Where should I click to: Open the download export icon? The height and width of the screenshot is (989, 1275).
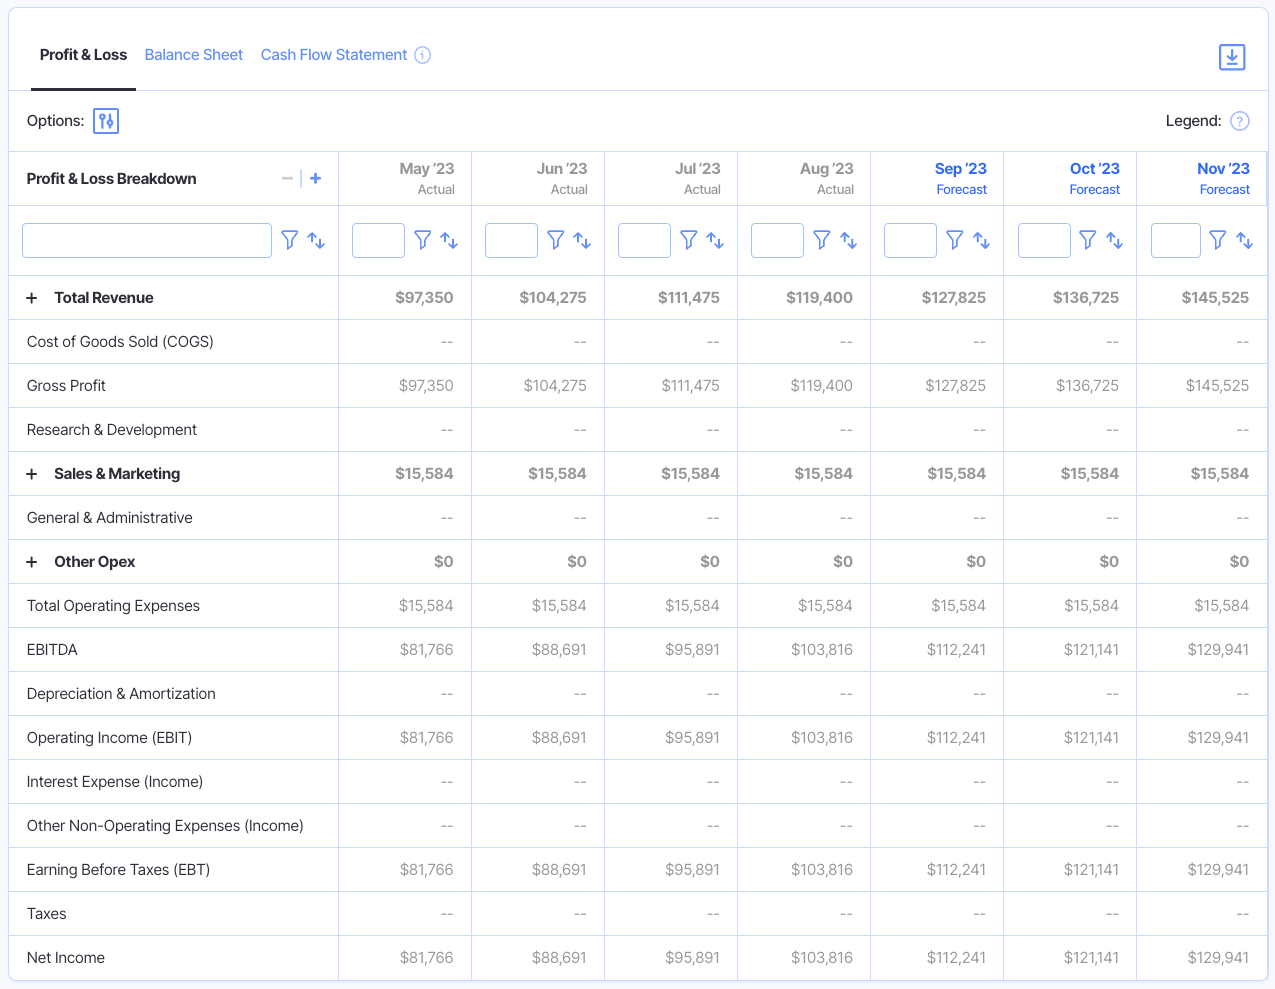pos(1231,57)
